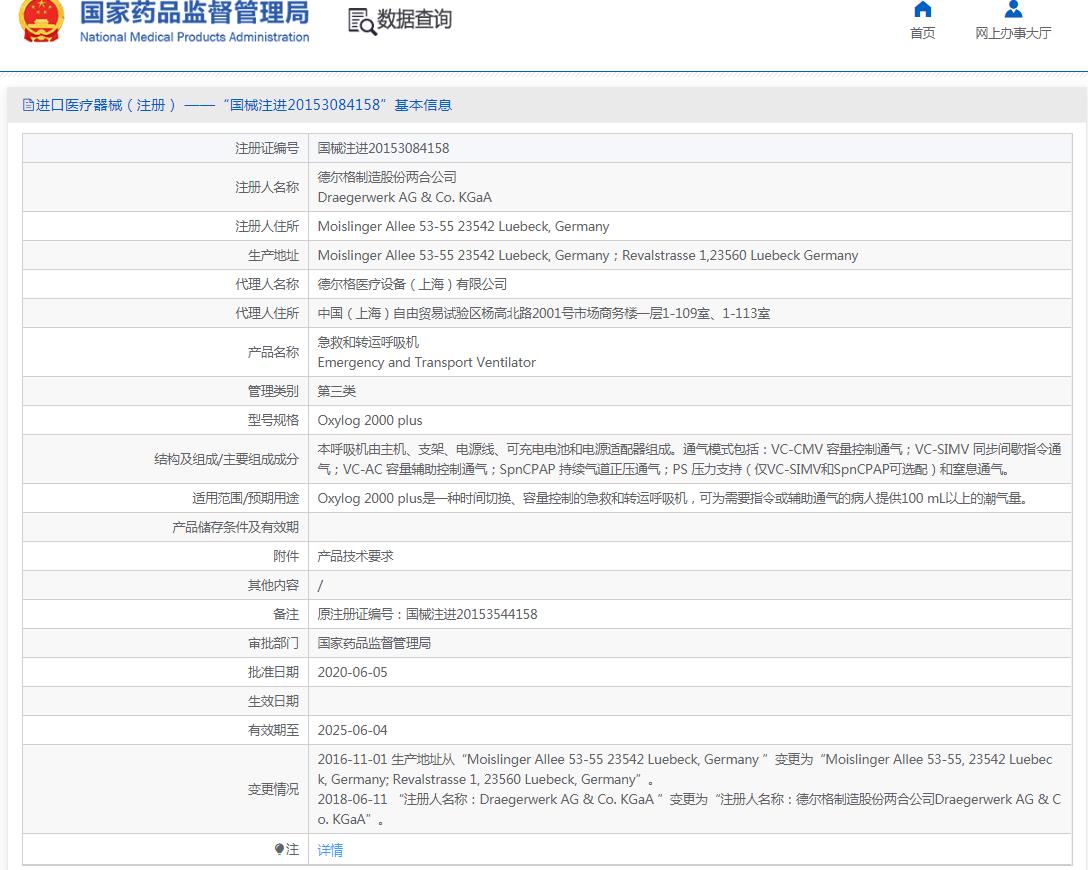Select page title 国械注进20153084158 基本信息

point(337,105)
